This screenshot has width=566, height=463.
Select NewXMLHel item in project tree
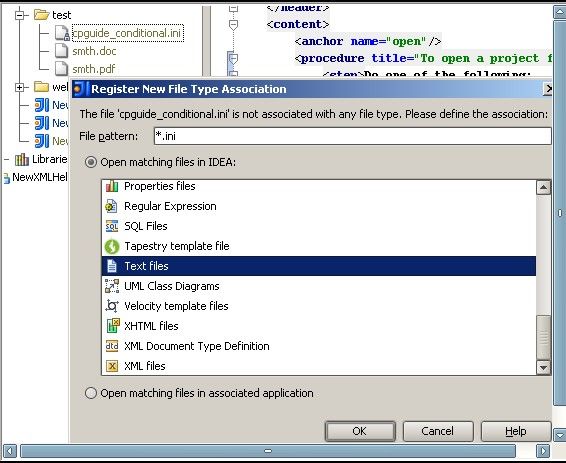click(x=40, y=177)
